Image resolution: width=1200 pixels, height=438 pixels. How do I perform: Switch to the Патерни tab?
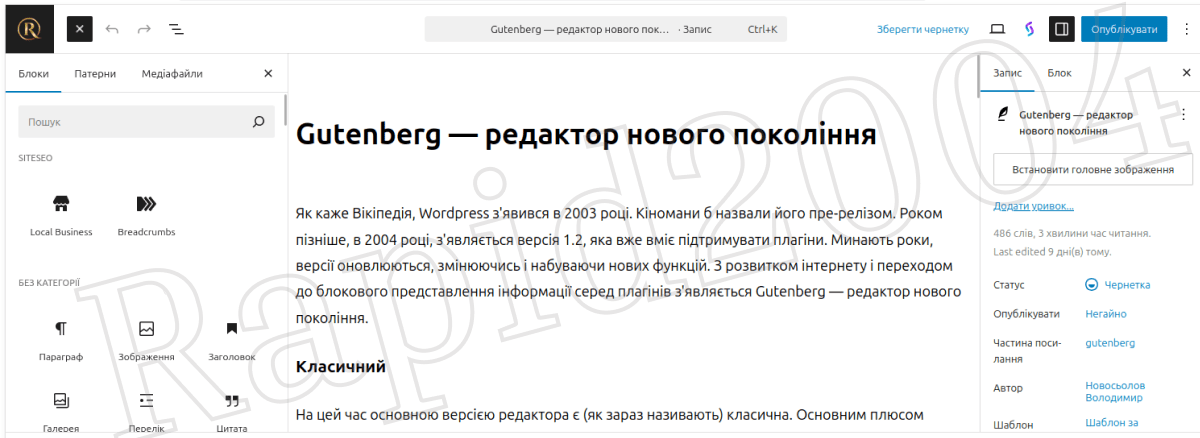click(95, 74)
